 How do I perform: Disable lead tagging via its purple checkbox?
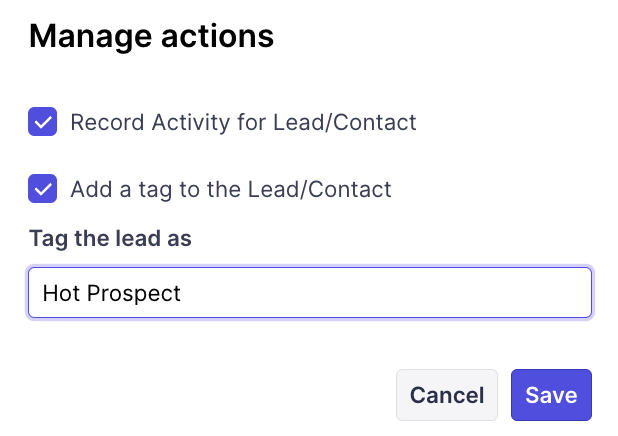(43, 189)
